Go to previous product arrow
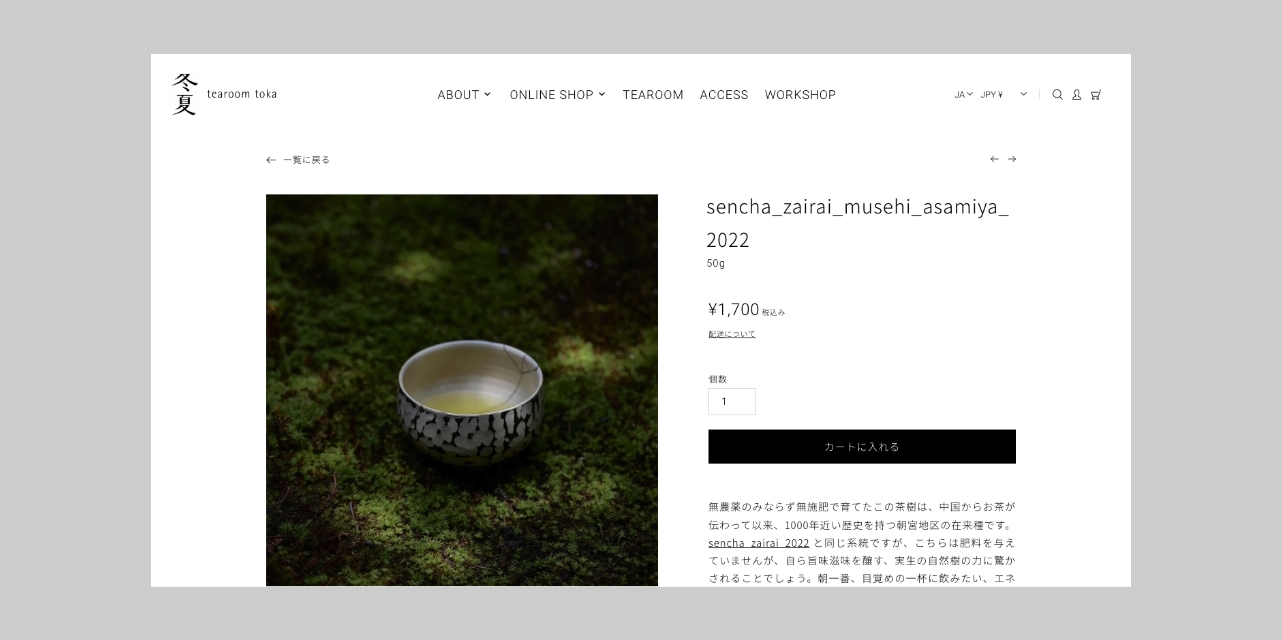Screen dimensions: 1282x640 994,159
